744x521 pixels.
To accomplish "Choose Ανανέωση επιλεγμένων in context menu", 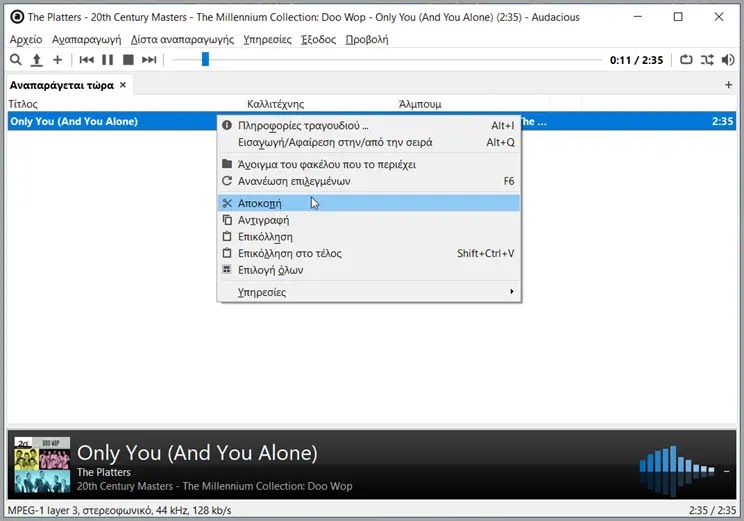I will tap(369, 181).
